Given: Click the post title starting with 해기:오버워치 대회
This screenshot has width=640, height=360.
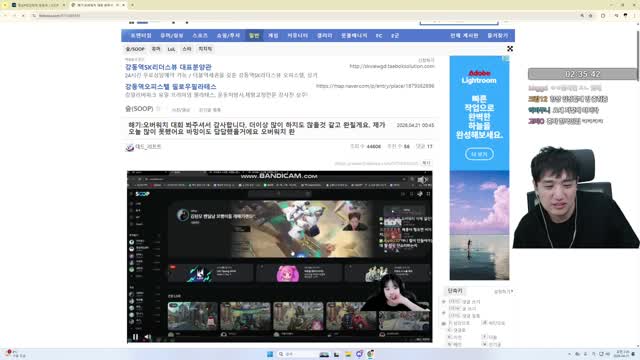Looking at the screenshot, I should pos(257,128).
